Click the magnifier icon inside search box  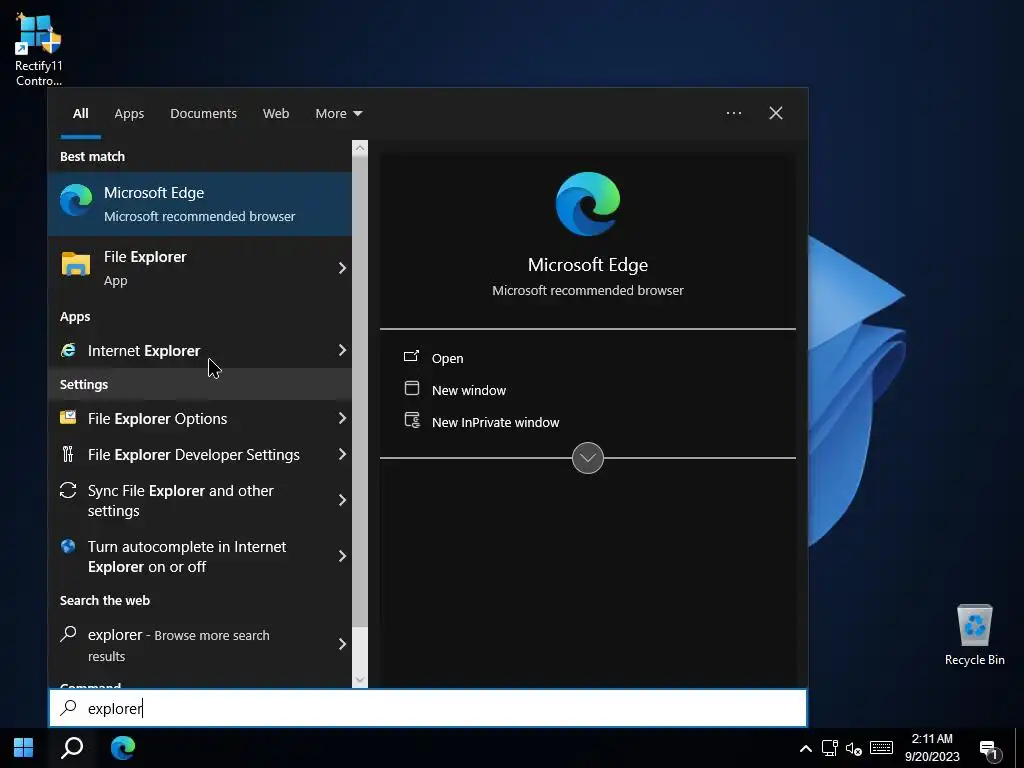click(68, 708)
